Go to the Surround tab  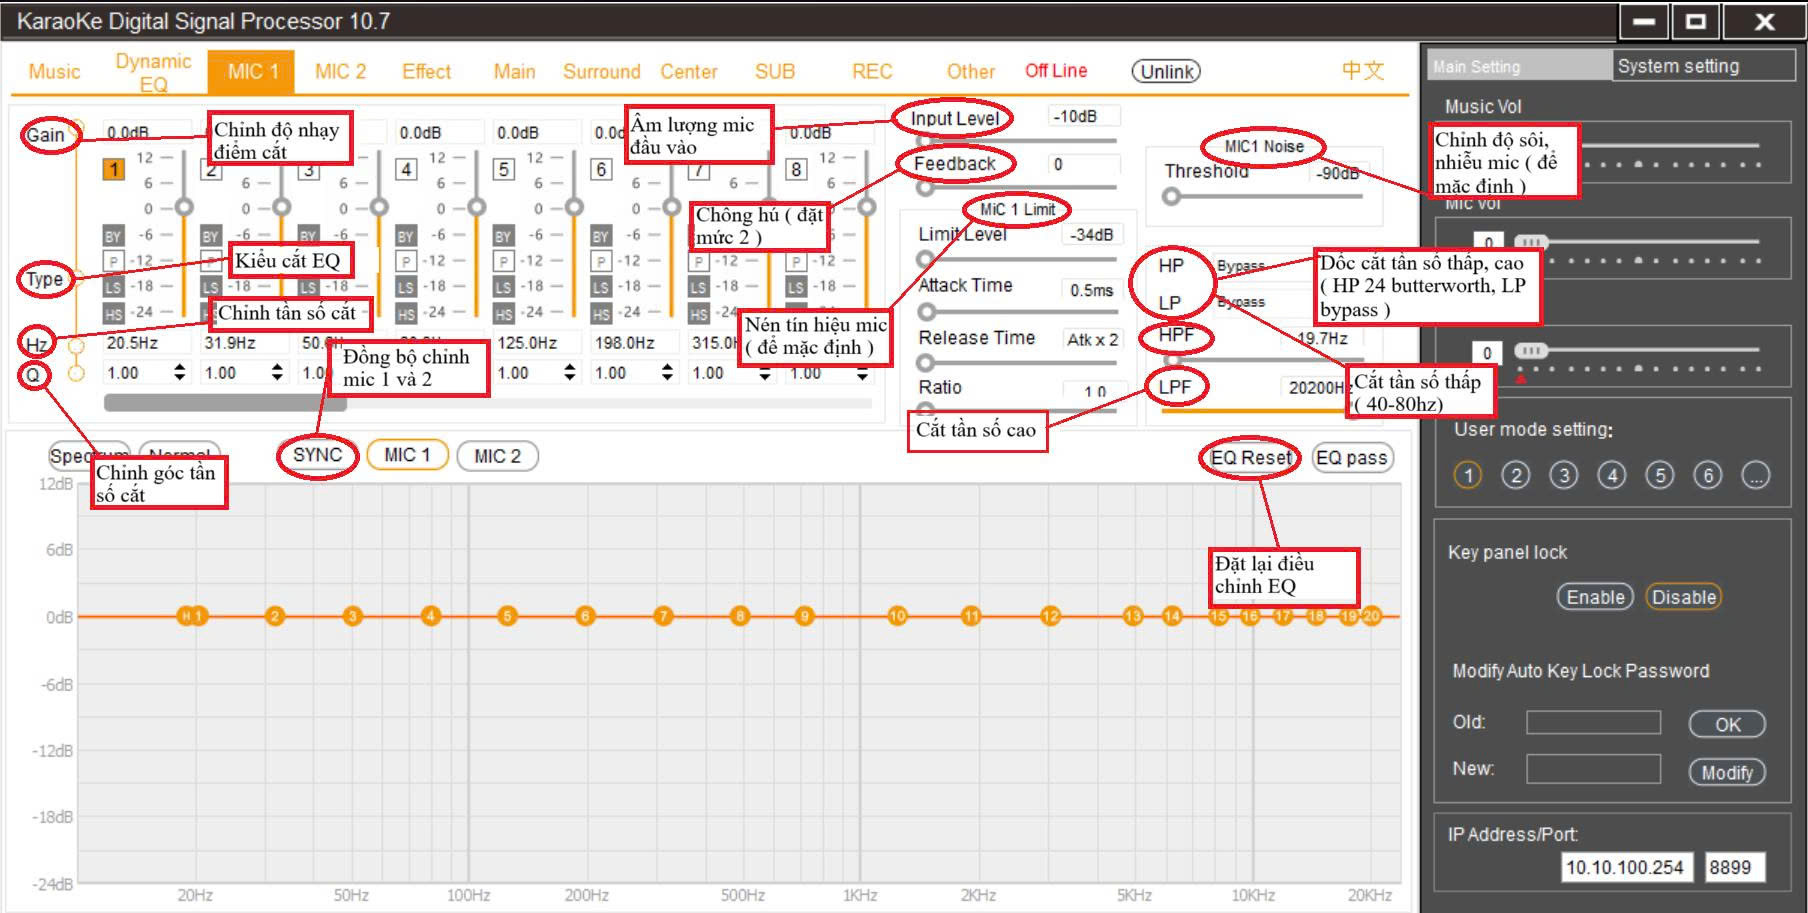point(601,72)
